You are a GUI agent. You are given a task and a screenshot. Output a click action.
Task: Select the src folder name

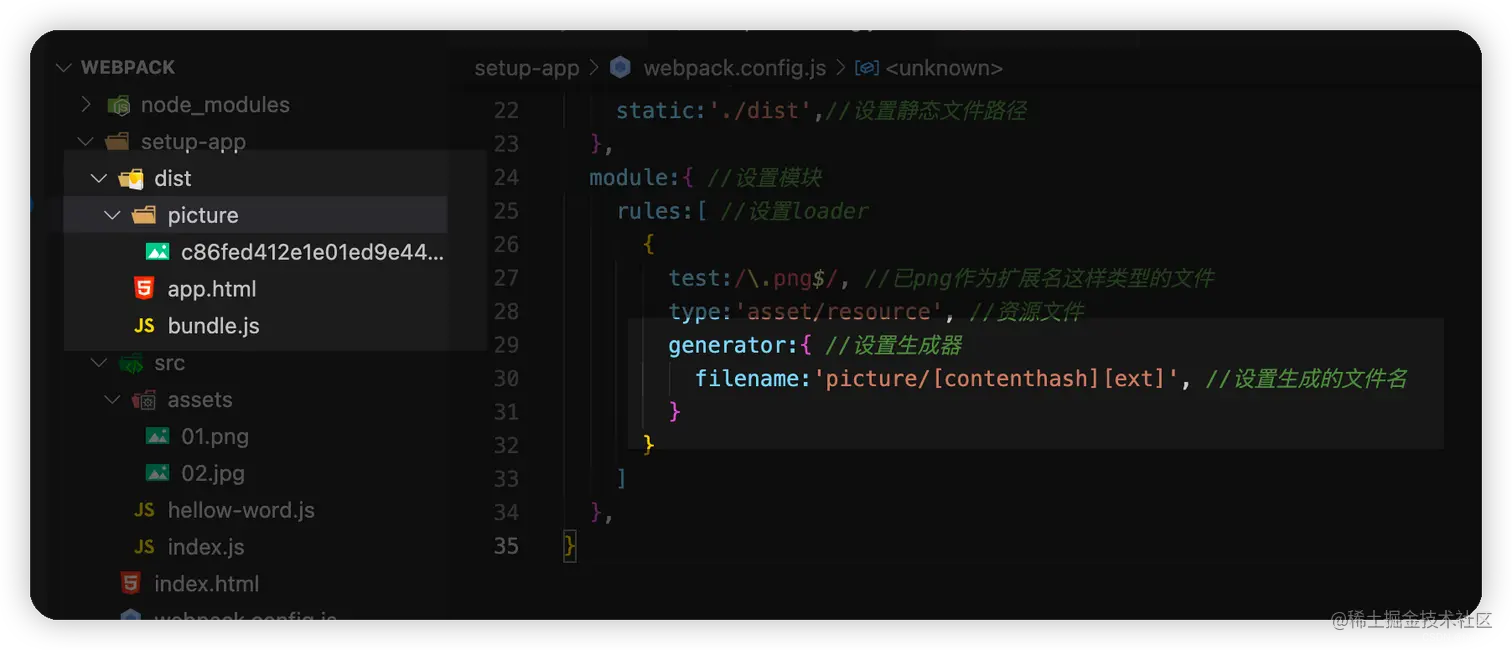click(x=170, y=363)
